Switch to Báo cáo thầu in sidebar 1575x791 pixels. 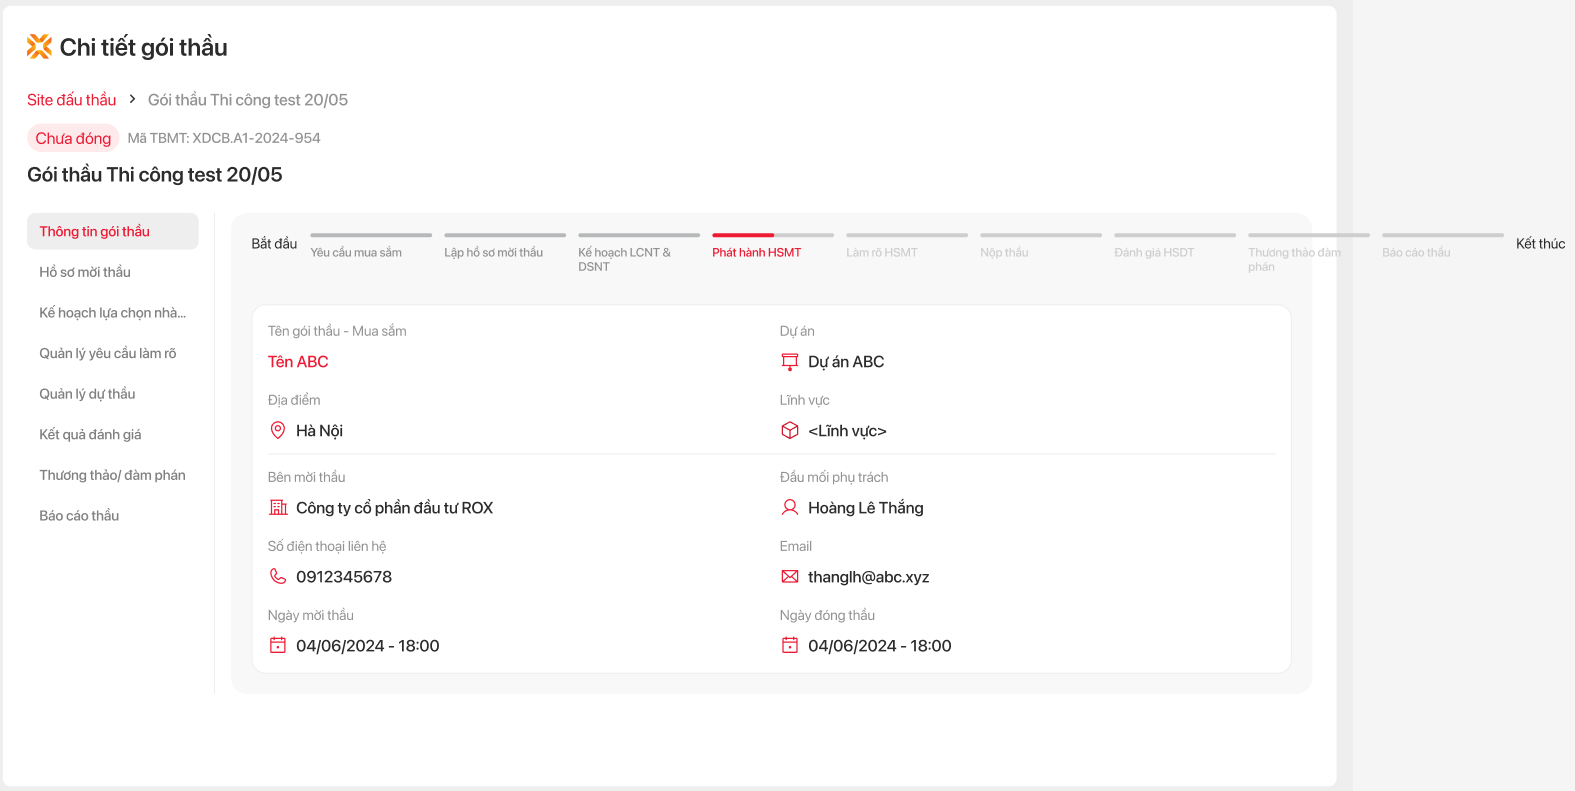[79, 516]
